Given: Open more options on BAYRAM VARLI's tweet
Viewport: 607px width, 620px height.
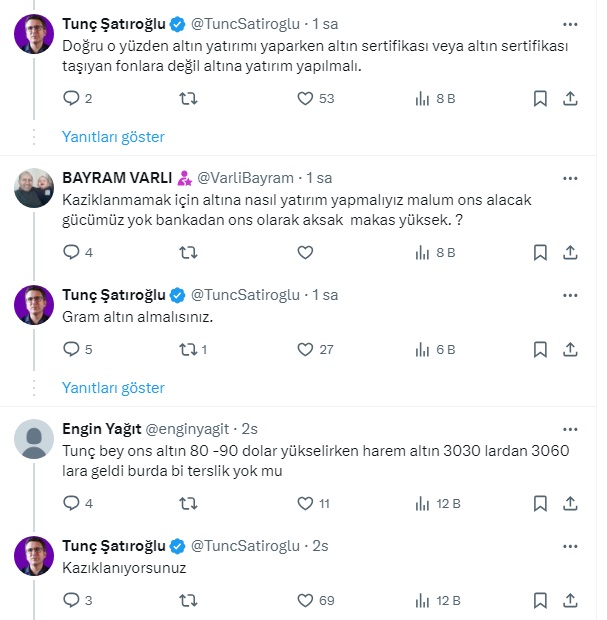Looking at the screenshot, I should click(x=570, y=178).
